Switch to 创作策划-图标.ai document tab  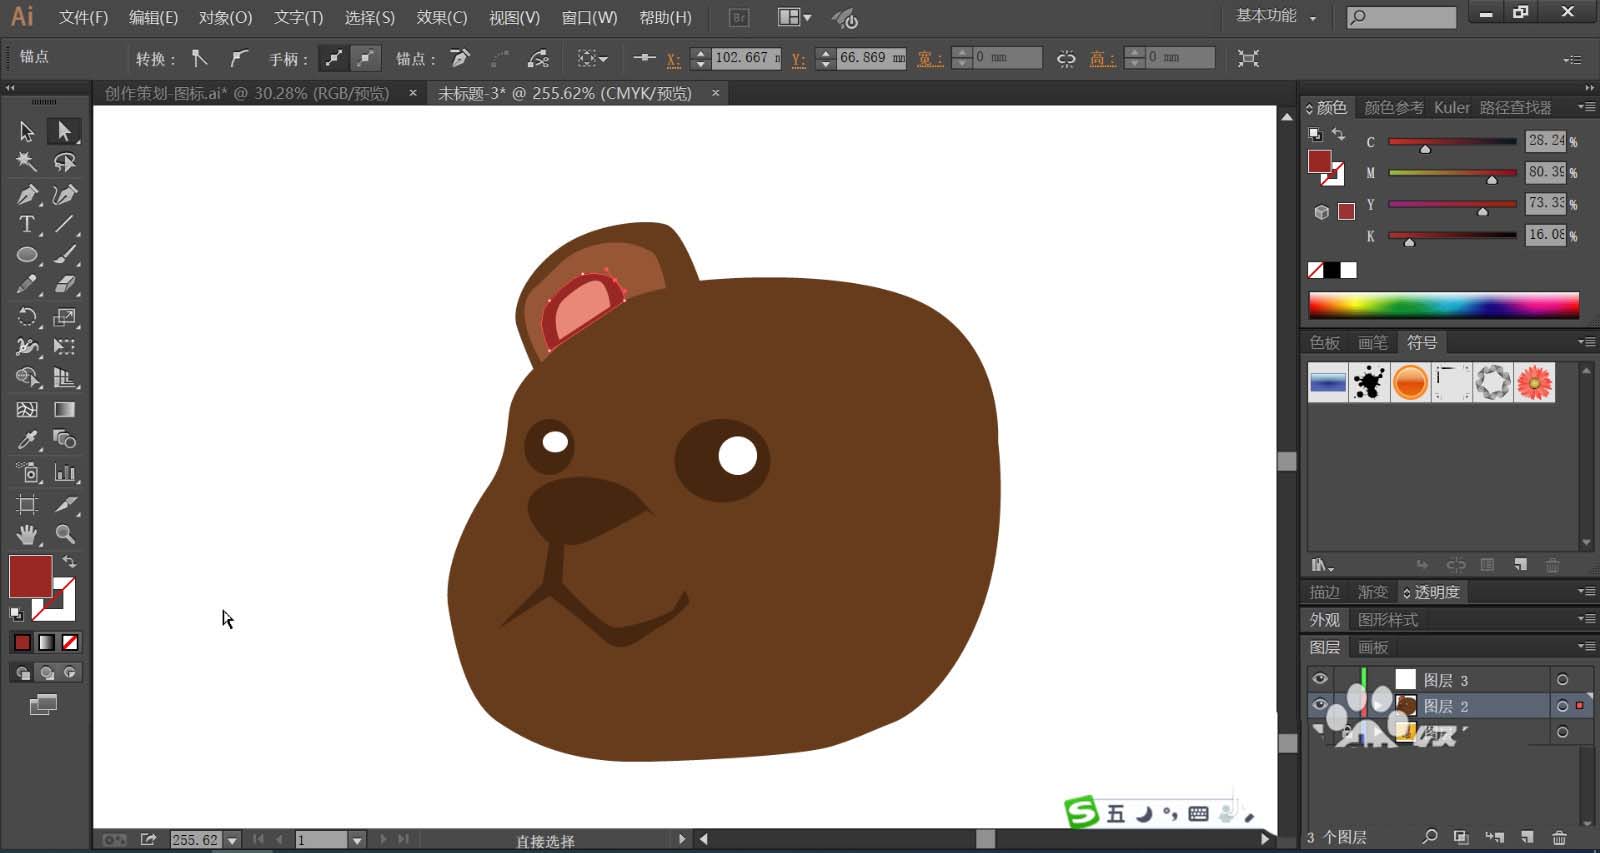pyautogui.click(x=246, y=93)
